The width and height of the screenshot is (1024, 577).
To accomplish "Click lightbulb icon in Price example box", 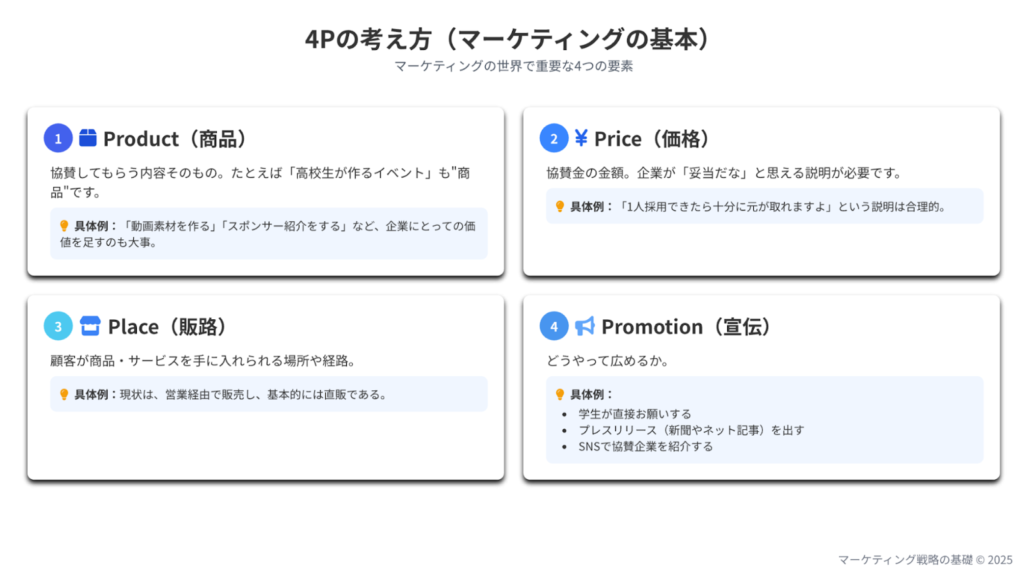I will [x=560, y=207].
